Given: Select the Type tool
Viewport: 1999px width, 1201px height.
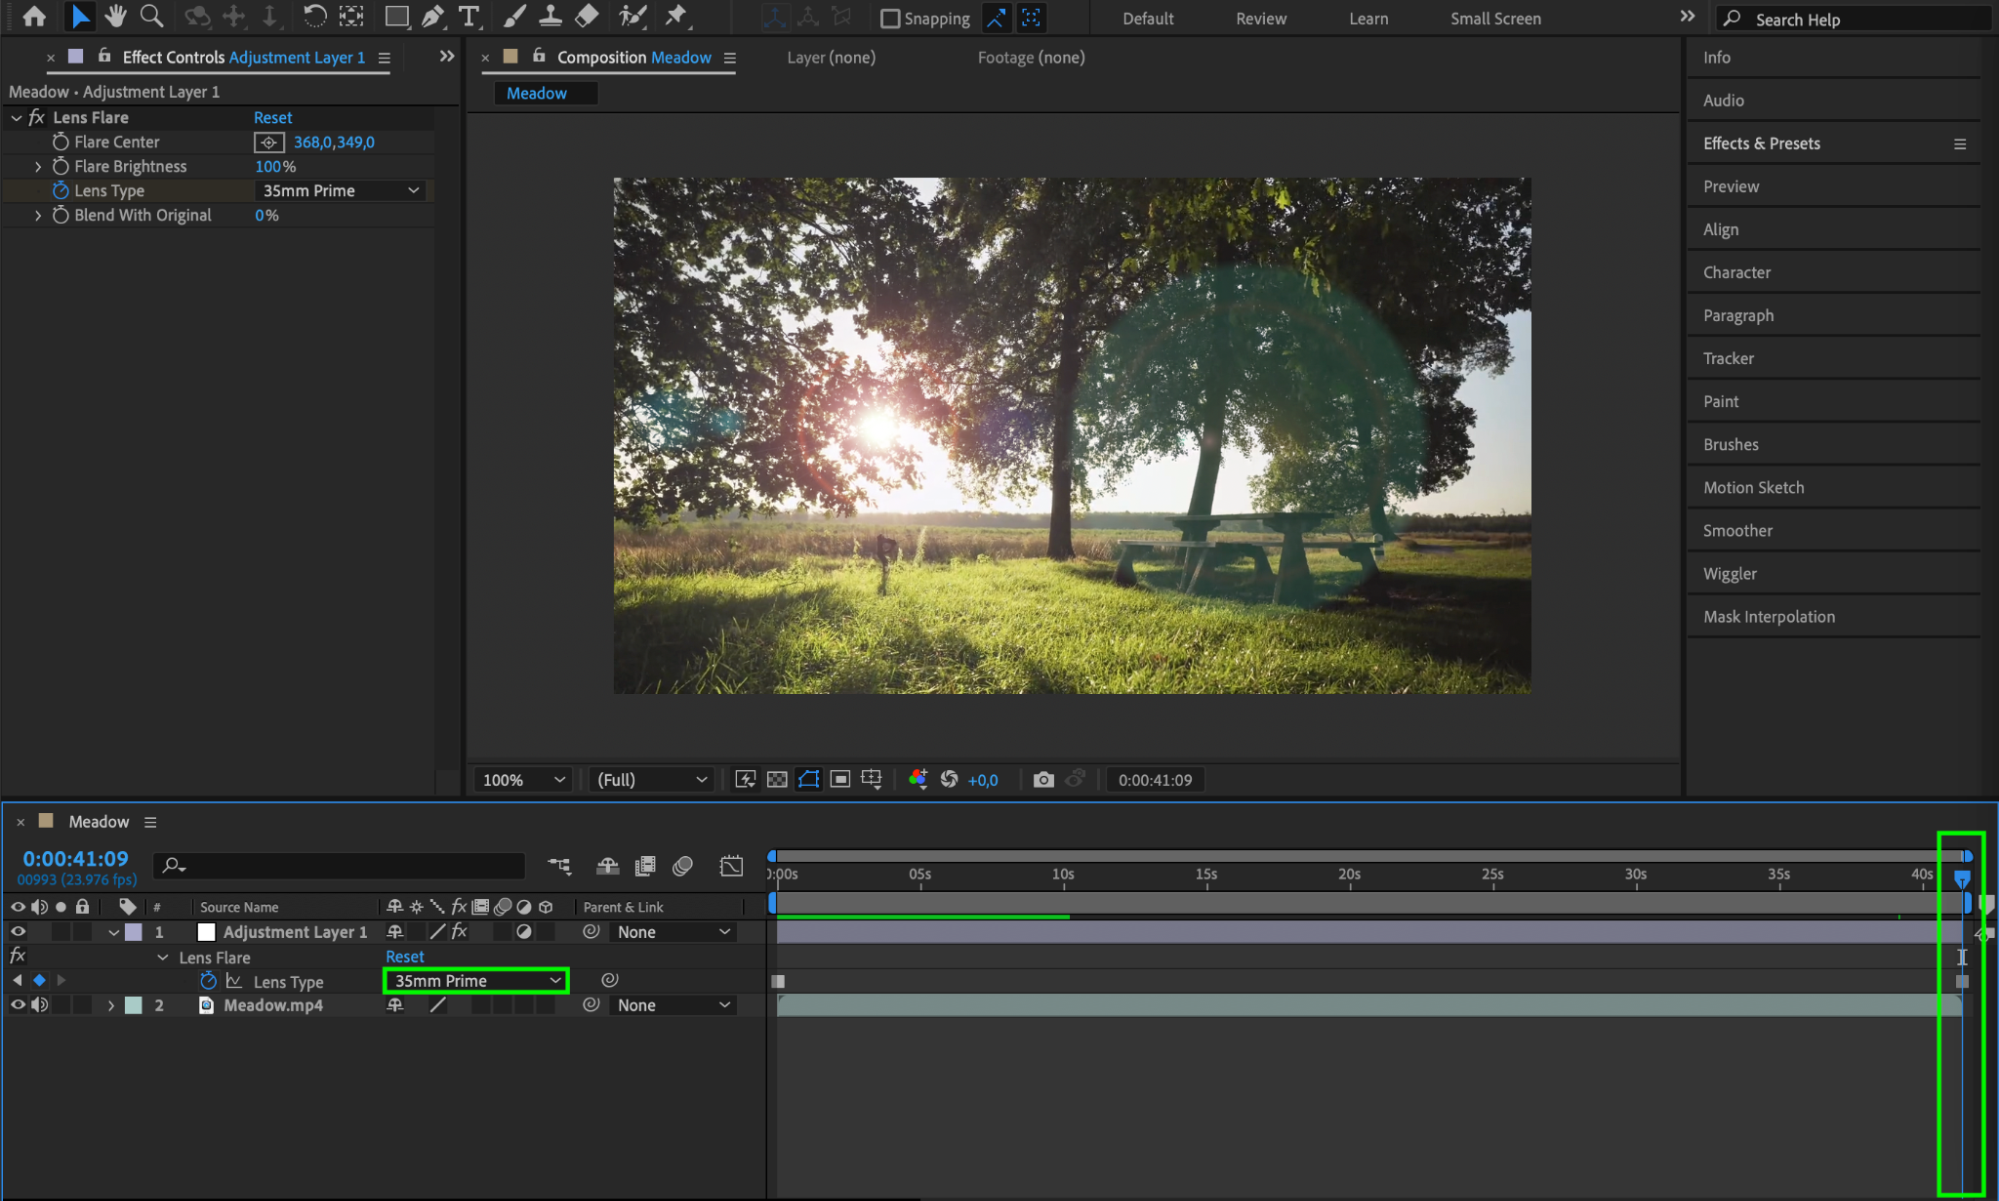Looking at the screenshot, I should 468,16.
